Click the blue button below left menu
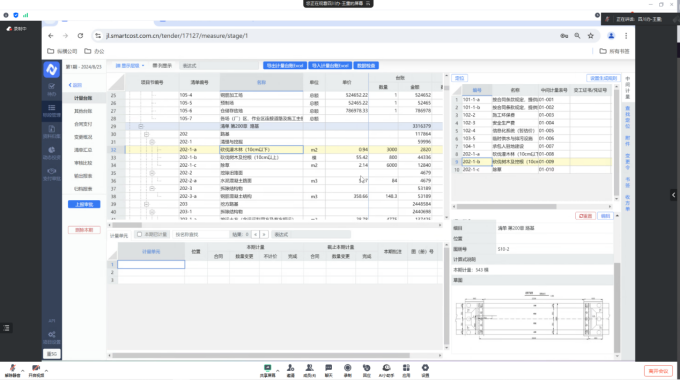The image size is (680, 380). click(x=84, y=204)
